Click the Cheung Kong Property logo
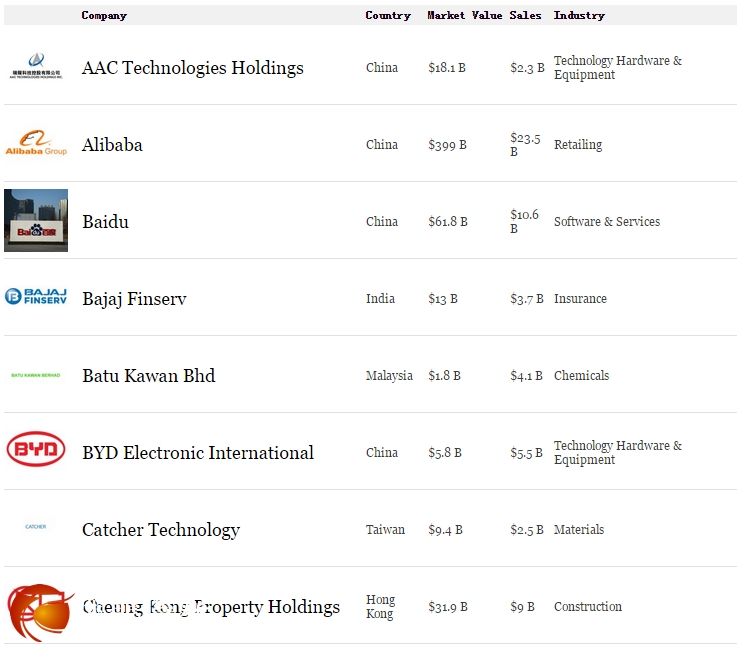 click(x=40, y=611)
